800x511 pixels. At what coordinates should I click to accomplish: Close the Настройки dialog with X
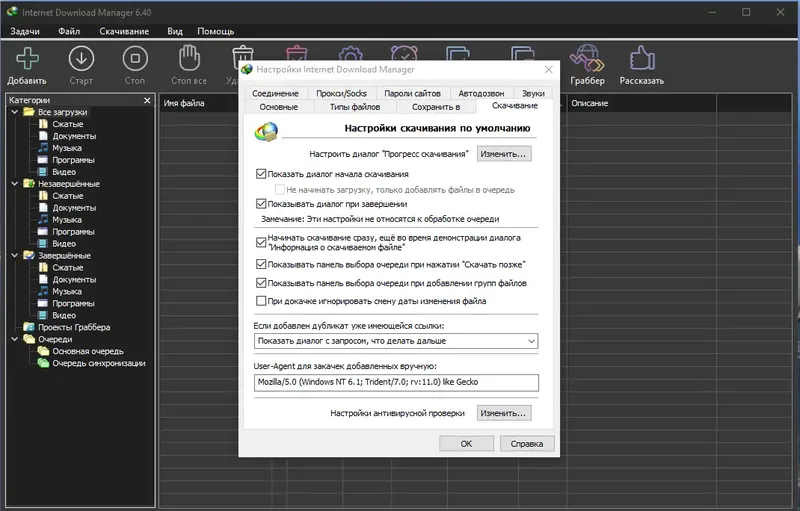pos(548,69)
